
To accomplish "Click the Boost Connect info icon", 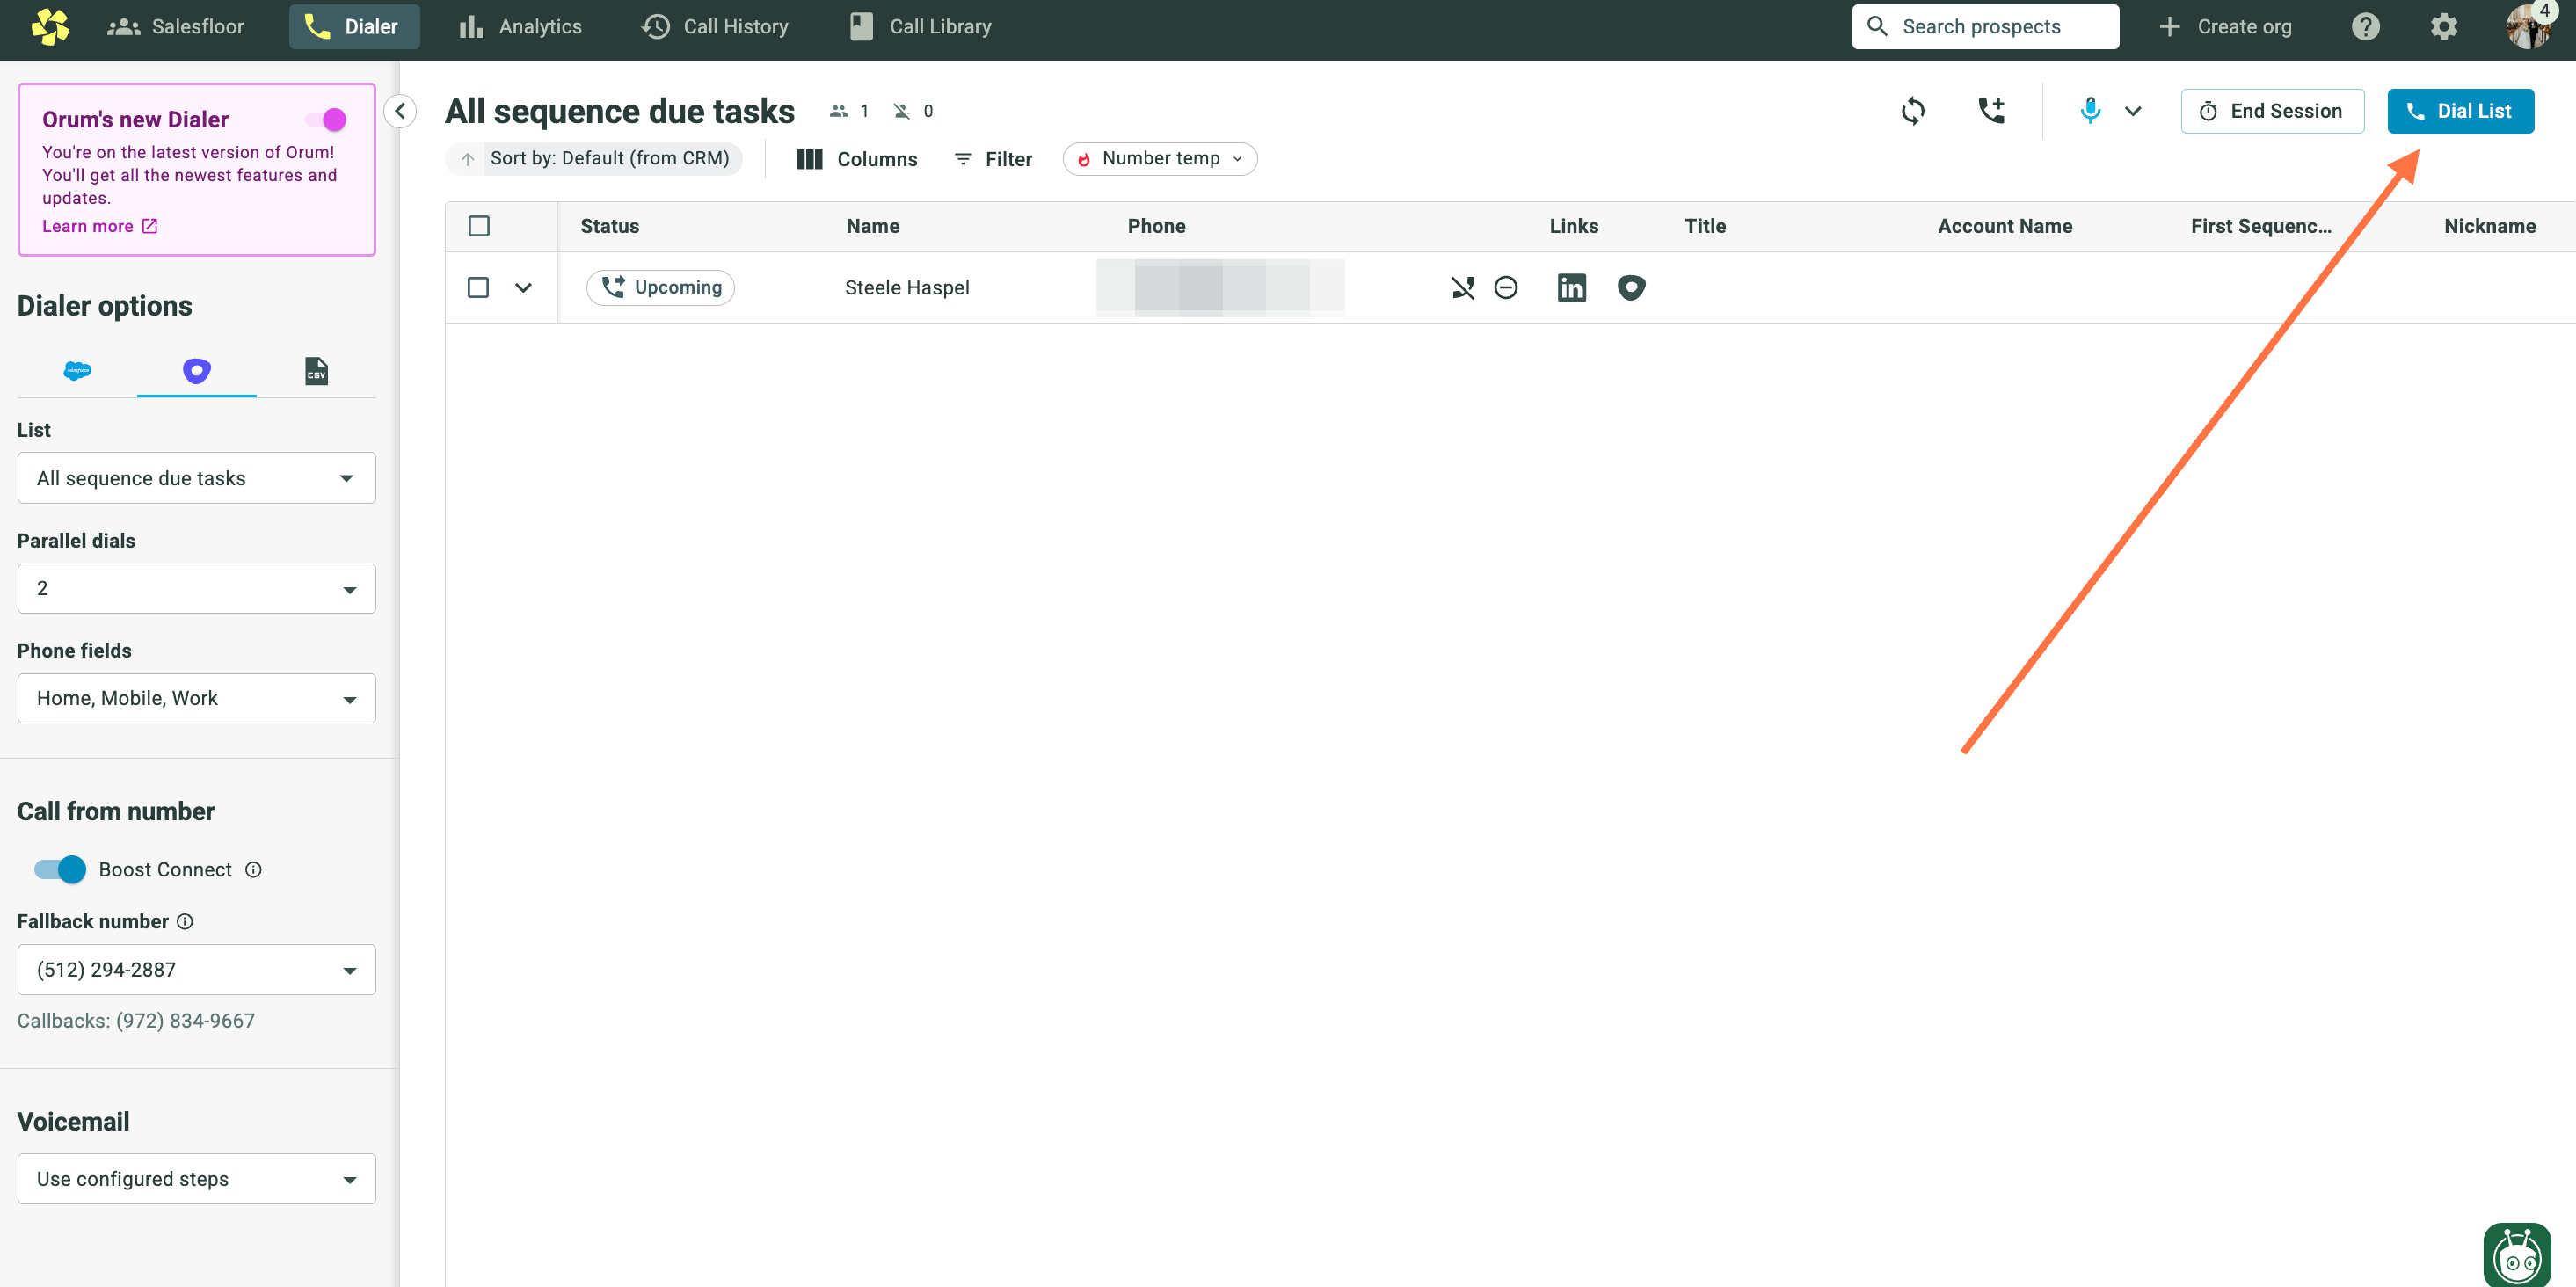I will pos(254,869).
